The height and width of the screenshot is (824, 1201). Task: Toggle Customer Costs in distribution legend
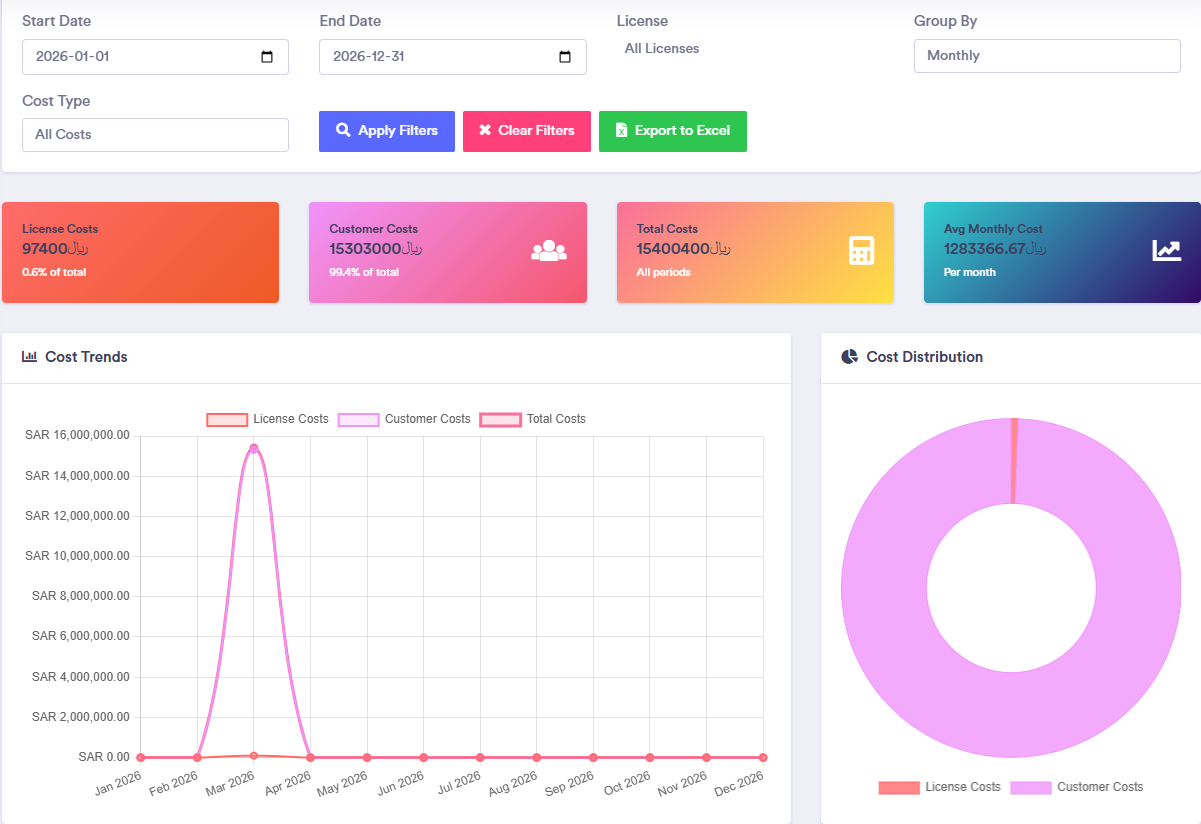click(x=1077, y=787)
